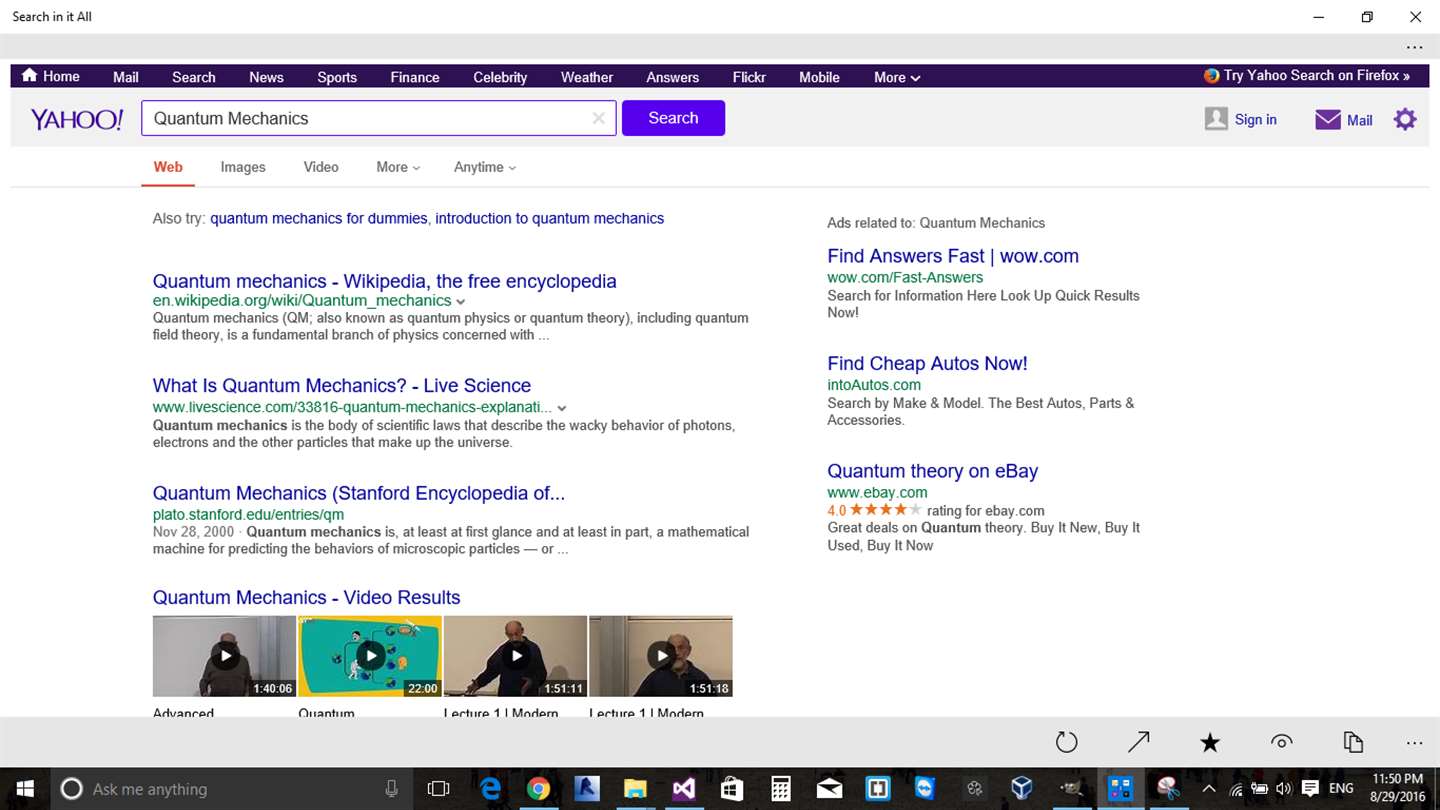Image resolution: width=1440 pixels, height=810 pixels.
Task: Open Weather in the Yahoo navbar
Action: point(587,77)
